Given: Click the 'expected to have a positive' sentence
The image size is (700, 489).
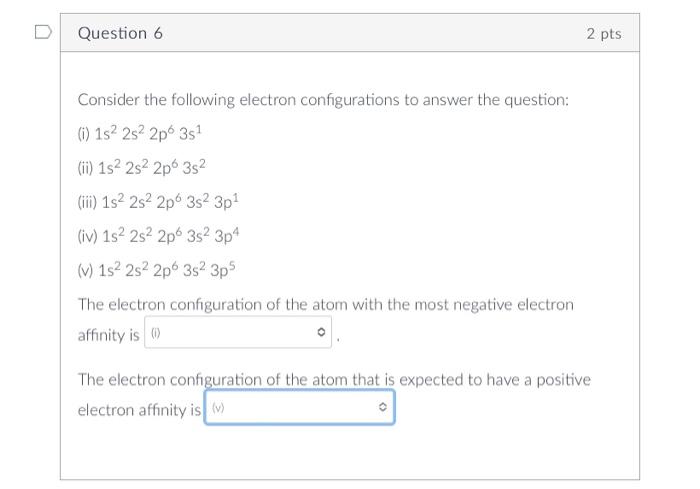Looking at the screenshot, I should [334, 380].
